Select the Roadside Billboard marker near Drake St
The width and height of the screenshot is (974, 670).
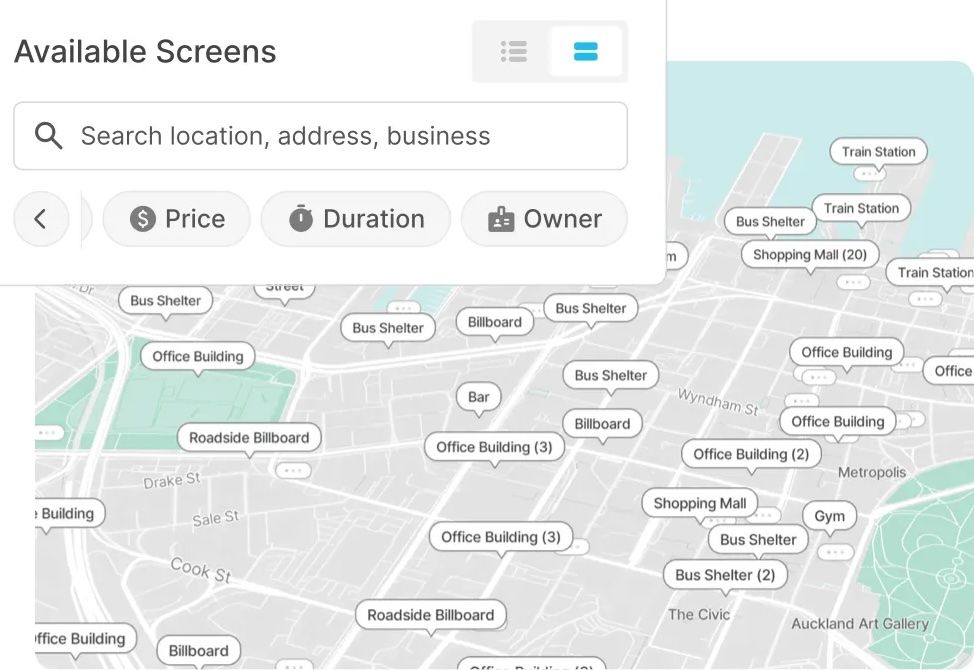247,437
